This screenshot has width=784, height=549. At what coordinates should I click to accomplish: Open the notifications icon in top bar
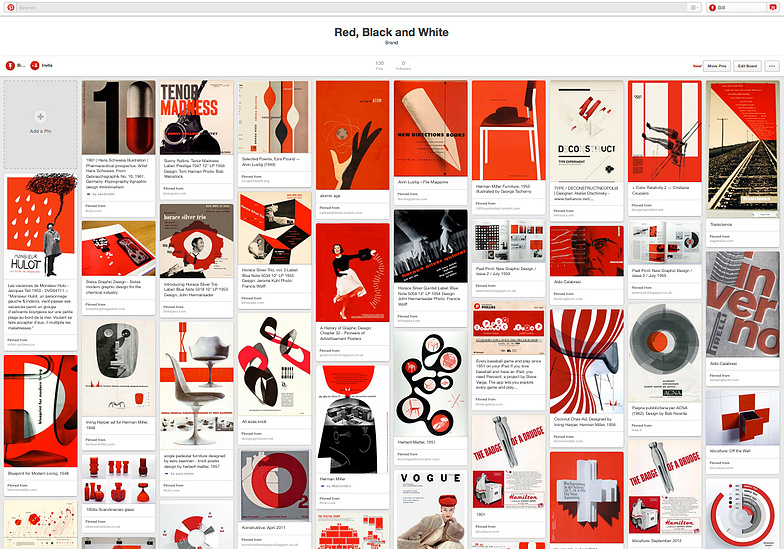coord(773,8)
